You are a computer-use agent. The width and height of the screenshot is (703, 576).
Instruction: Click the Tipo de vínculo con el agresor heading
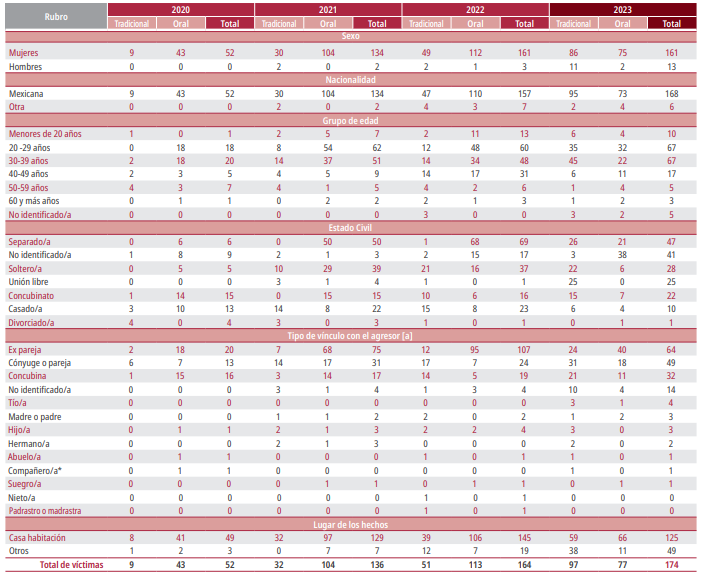pyautogui.click(x=349, y=335)
